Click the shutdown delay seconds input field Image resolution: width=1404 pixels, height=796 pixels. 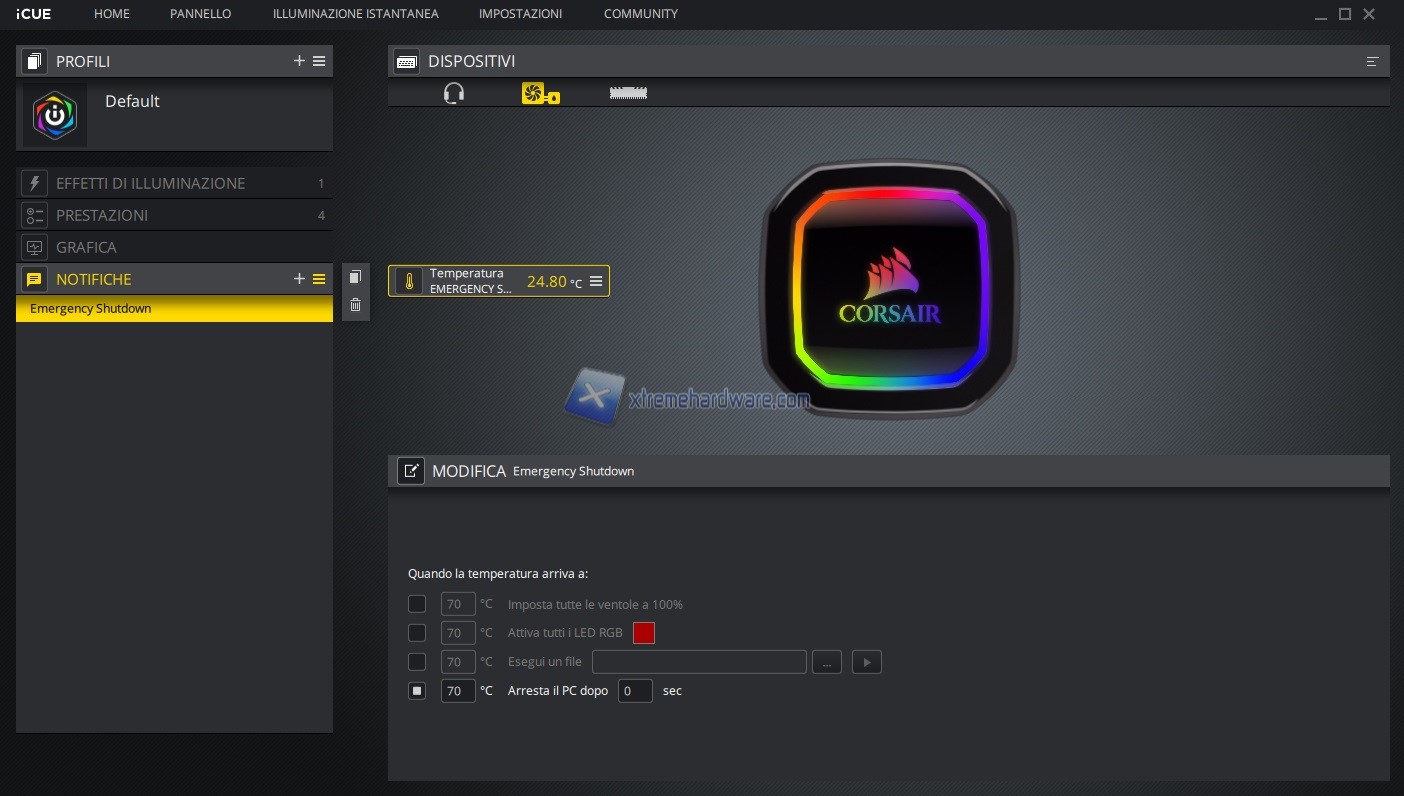click(x=635, y=691)
